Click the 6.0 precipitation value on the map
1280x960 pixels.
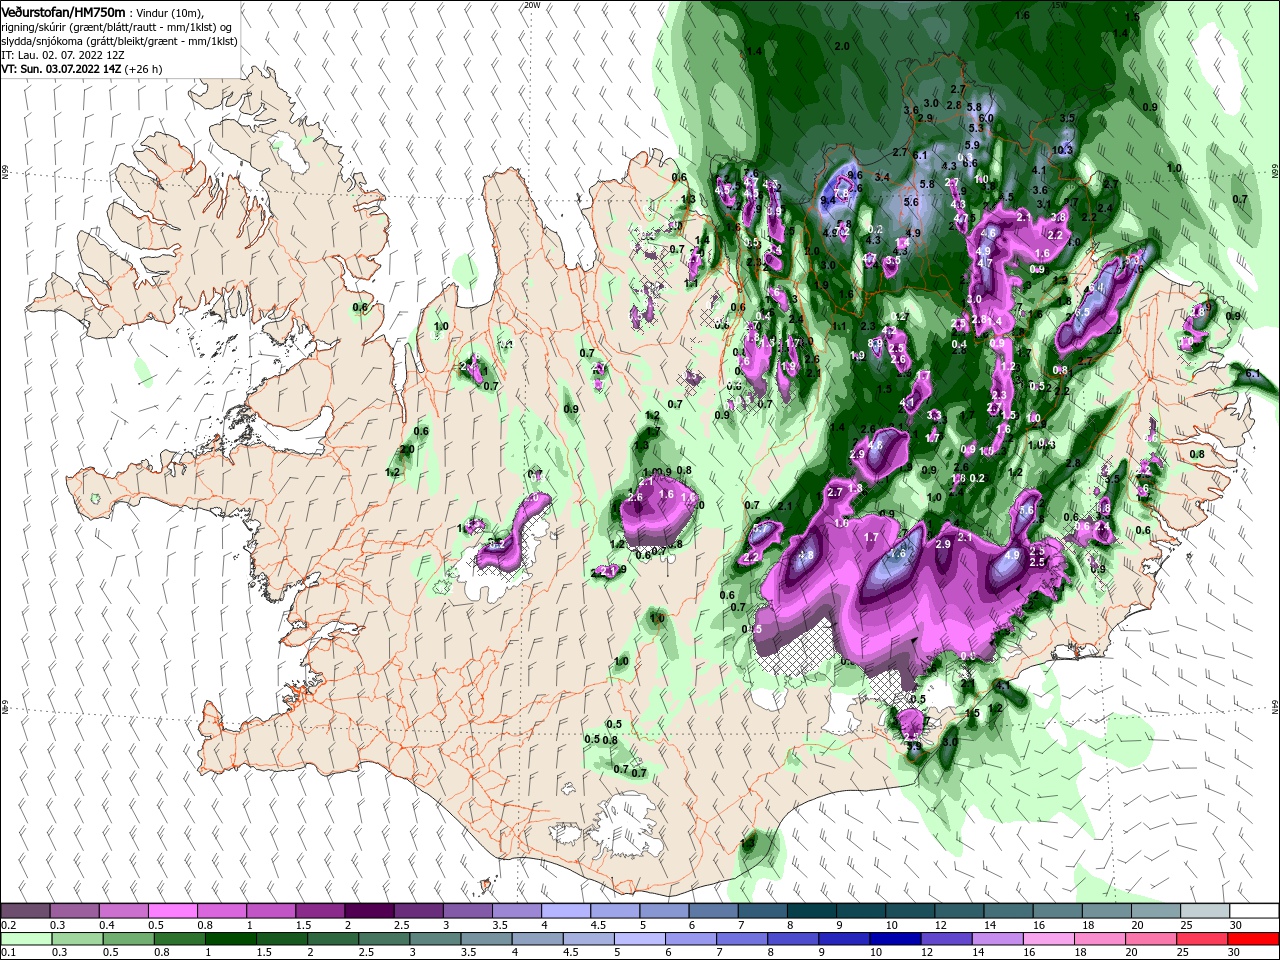click(x=986, y=118)
